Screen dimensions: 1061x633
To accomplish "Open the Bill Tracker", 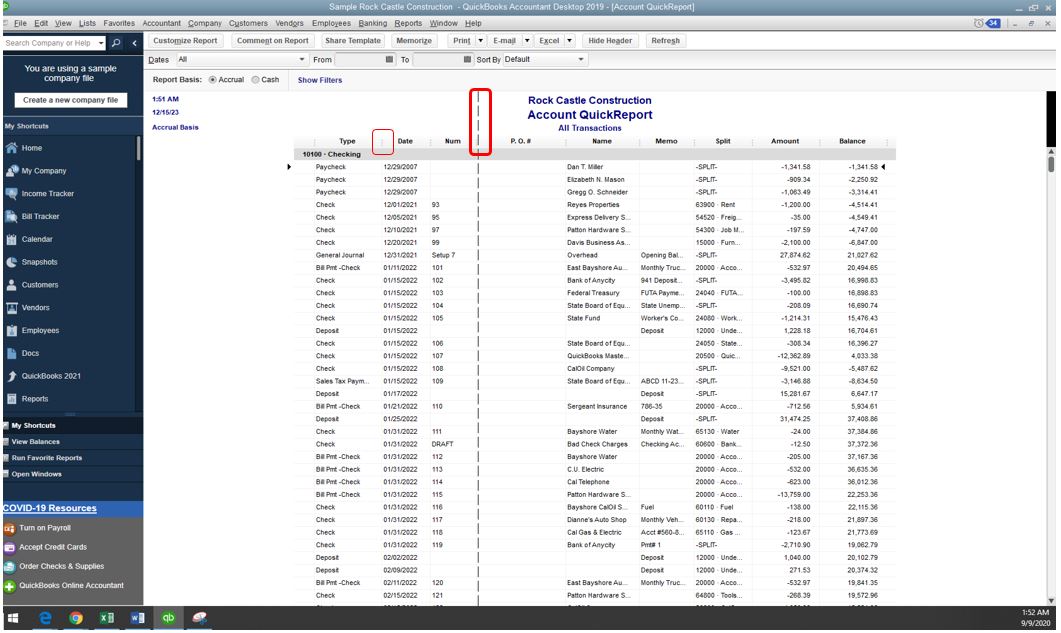I will tap(42, 217).
